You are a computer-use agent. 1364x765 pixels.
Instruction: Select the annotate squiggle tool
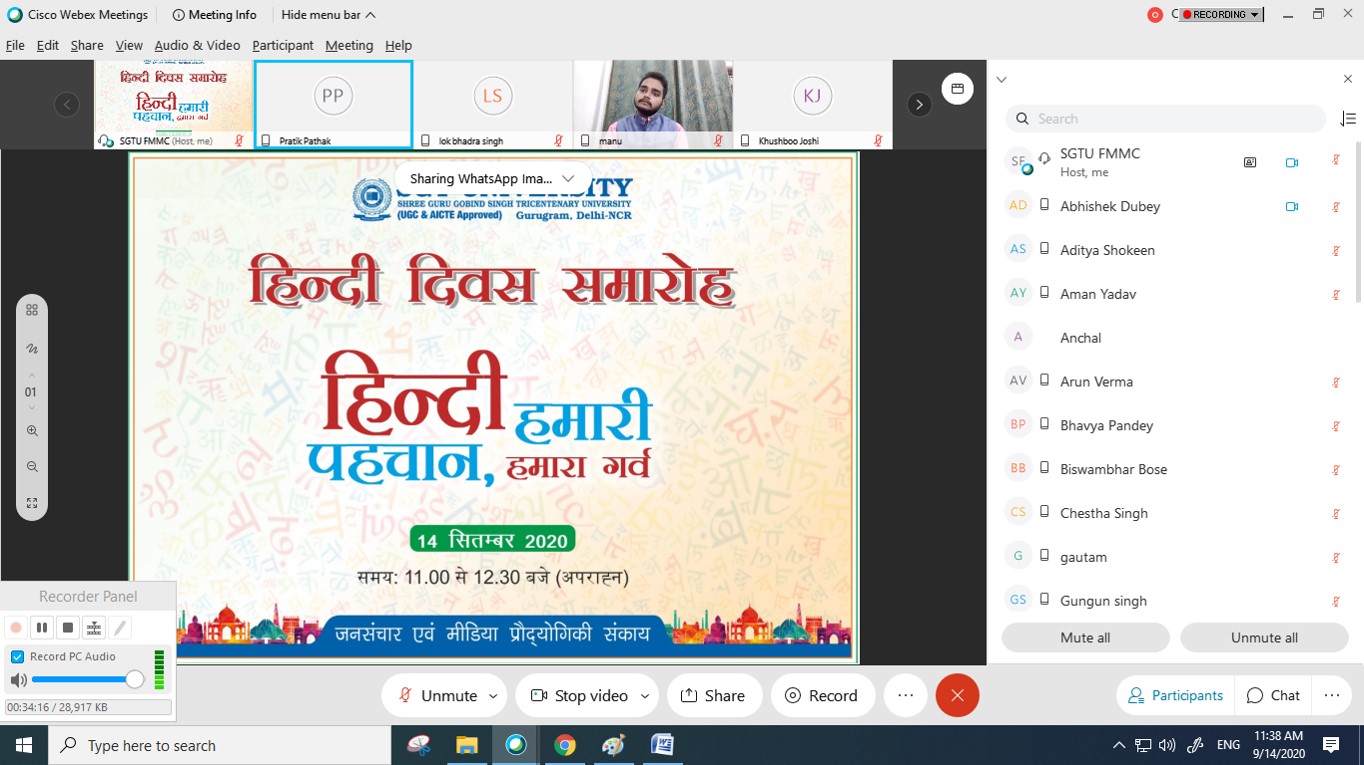32,349
